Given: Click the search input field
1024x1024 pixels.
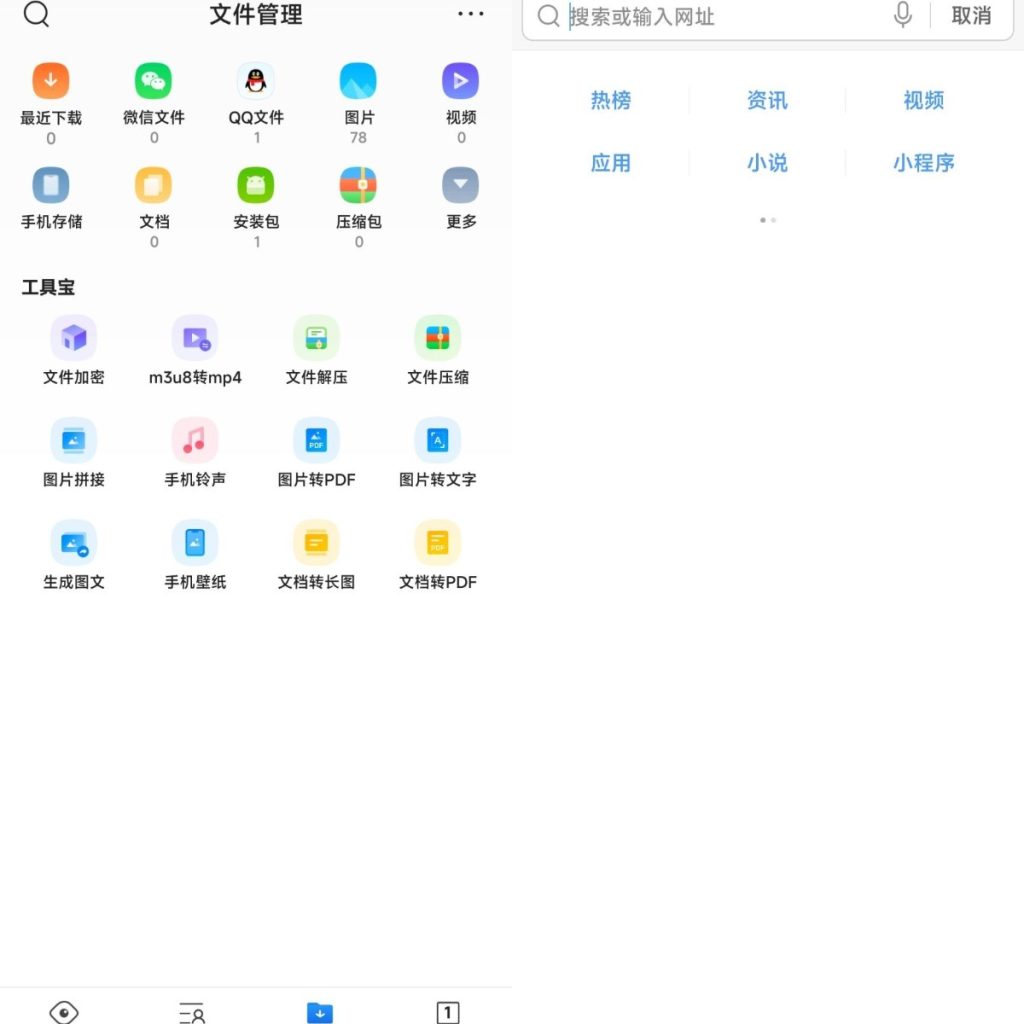Looking at the screenshot, I should point(700,16).
